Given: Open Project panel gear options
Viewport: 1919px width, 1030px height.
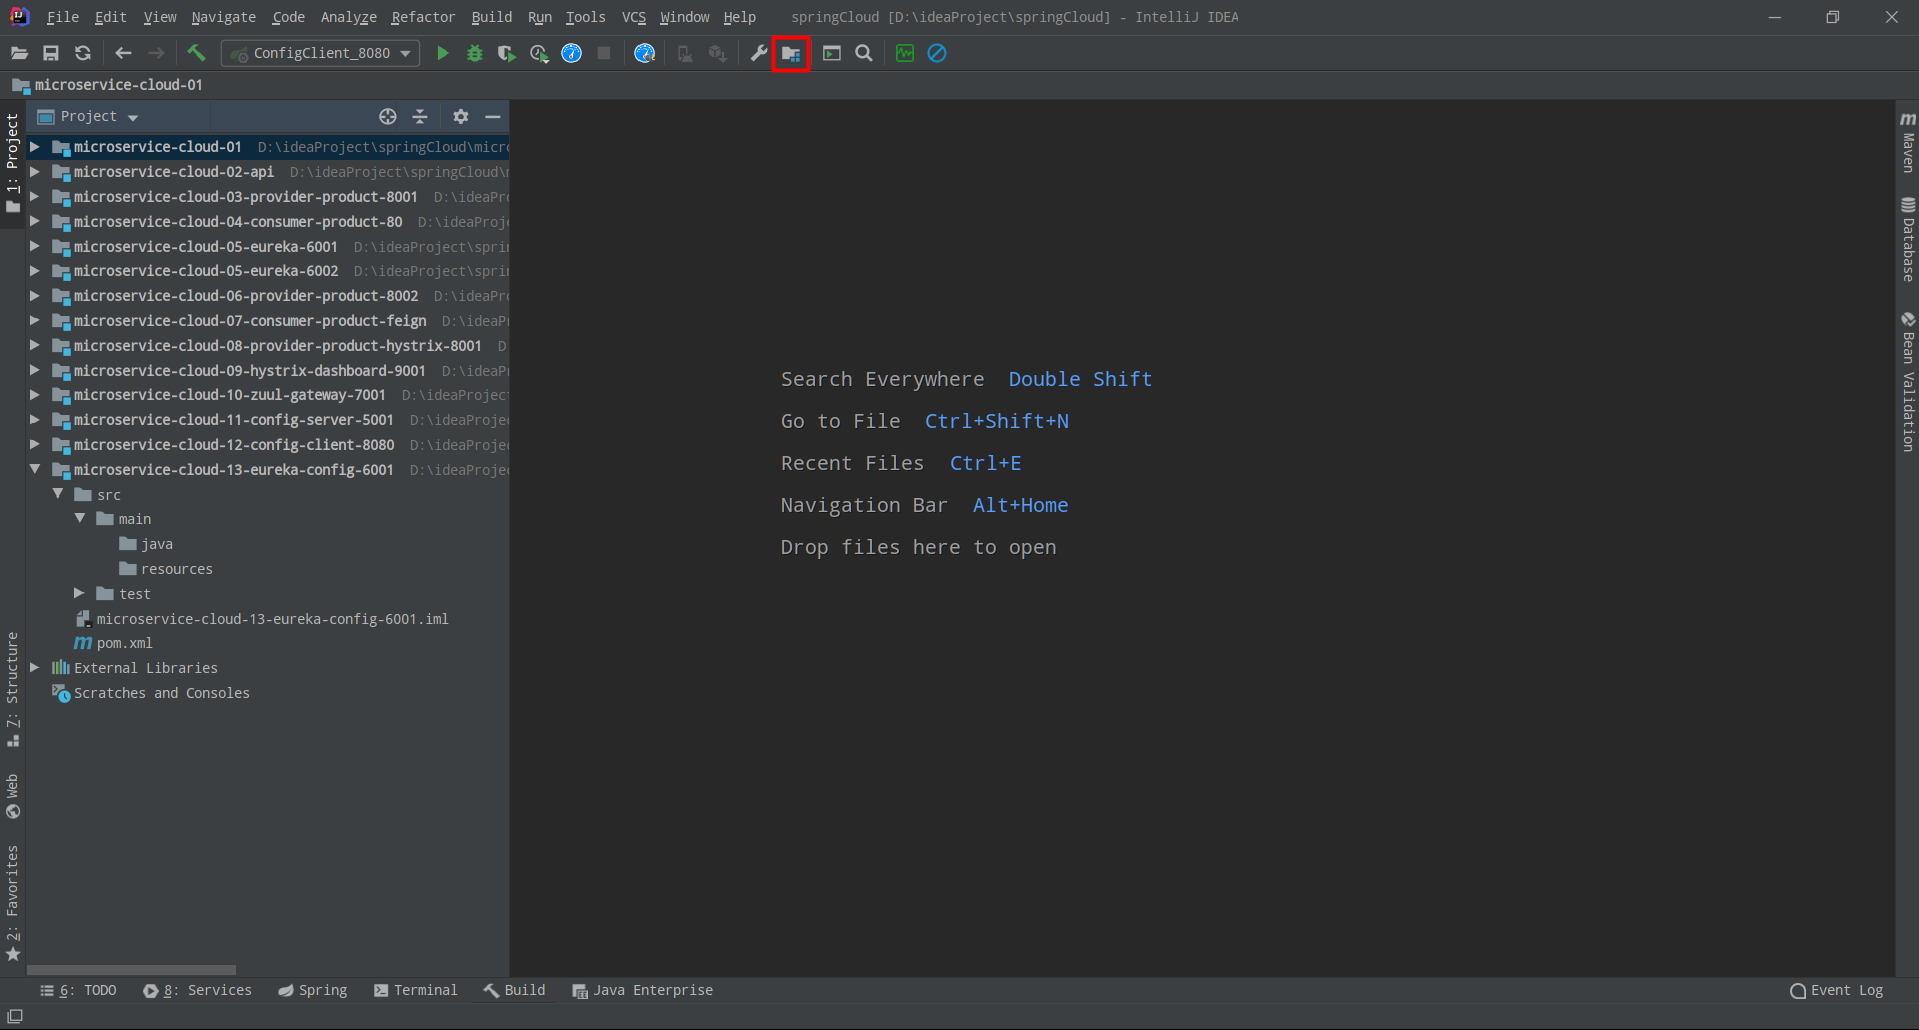Looking at the screenshot, I should coord(460,117).
